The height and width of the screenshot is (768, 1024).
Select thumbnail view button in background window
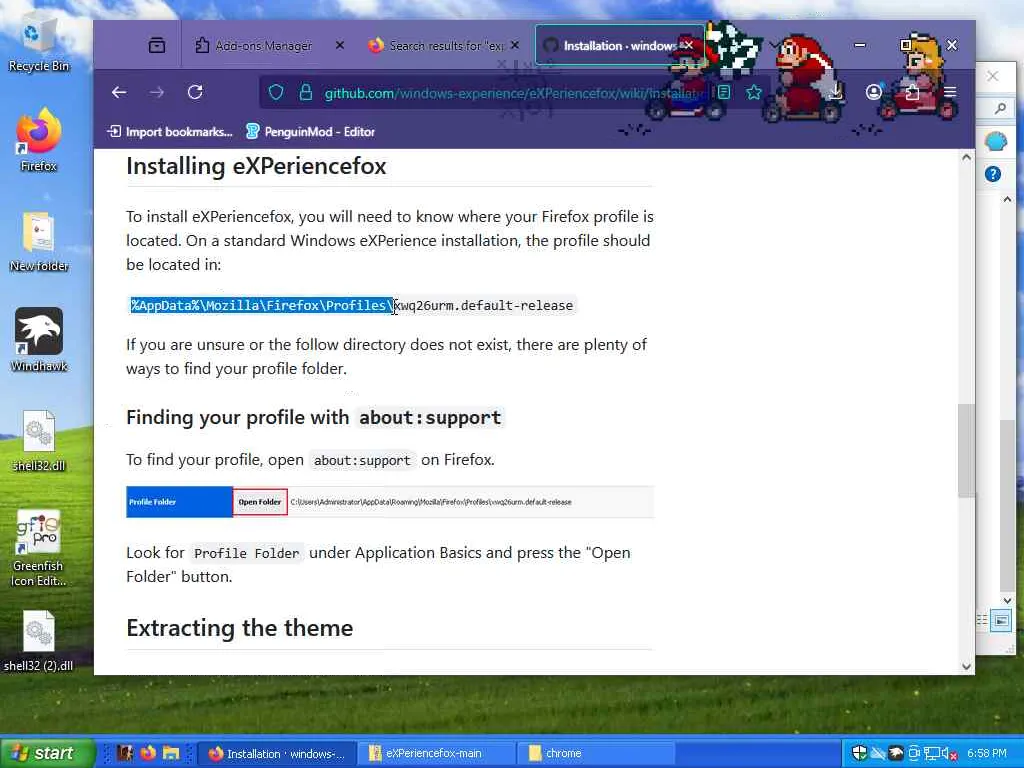[x=1001, y=620]
